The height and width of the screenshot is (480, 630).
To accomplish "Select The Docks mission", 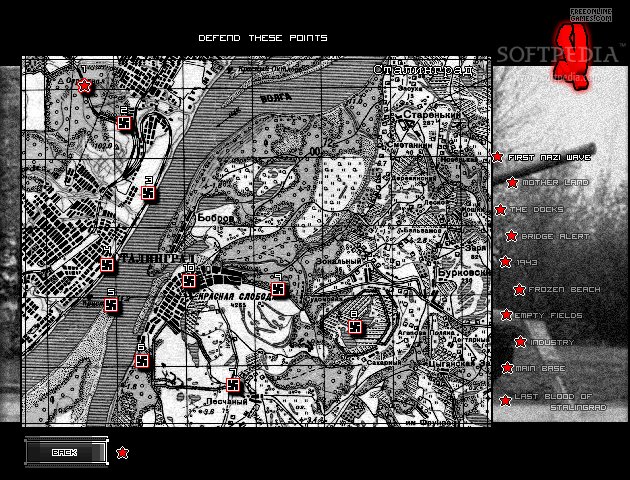I will click(536, 210).
